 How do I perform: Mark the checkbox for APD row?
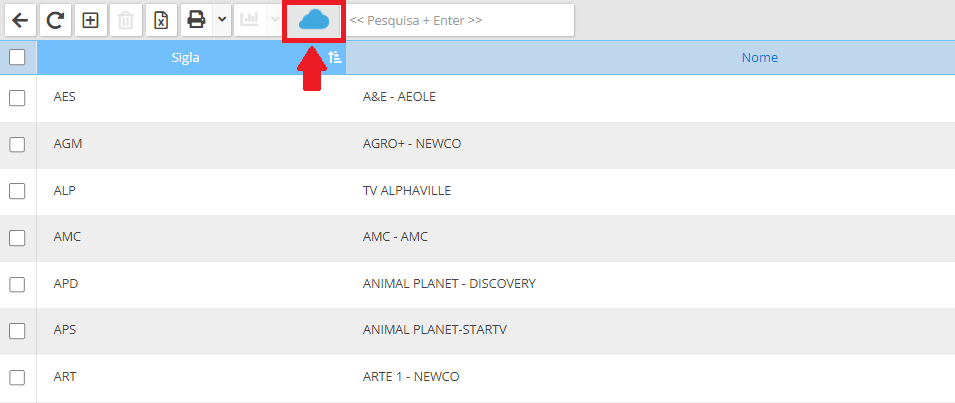(17, 284)
